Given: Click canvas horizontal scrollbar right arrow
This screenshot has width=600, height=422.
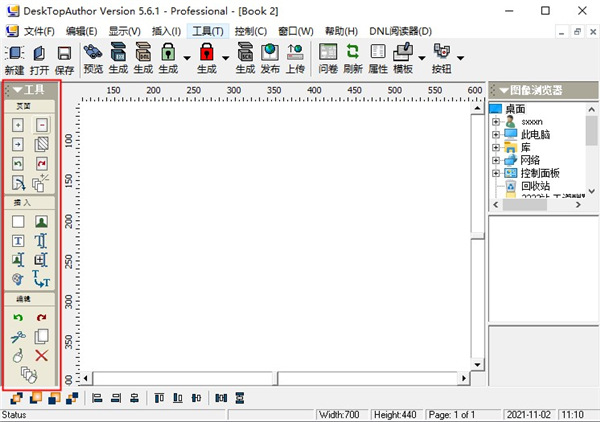Looking at the screenshot, I should (x=464, y=378).
